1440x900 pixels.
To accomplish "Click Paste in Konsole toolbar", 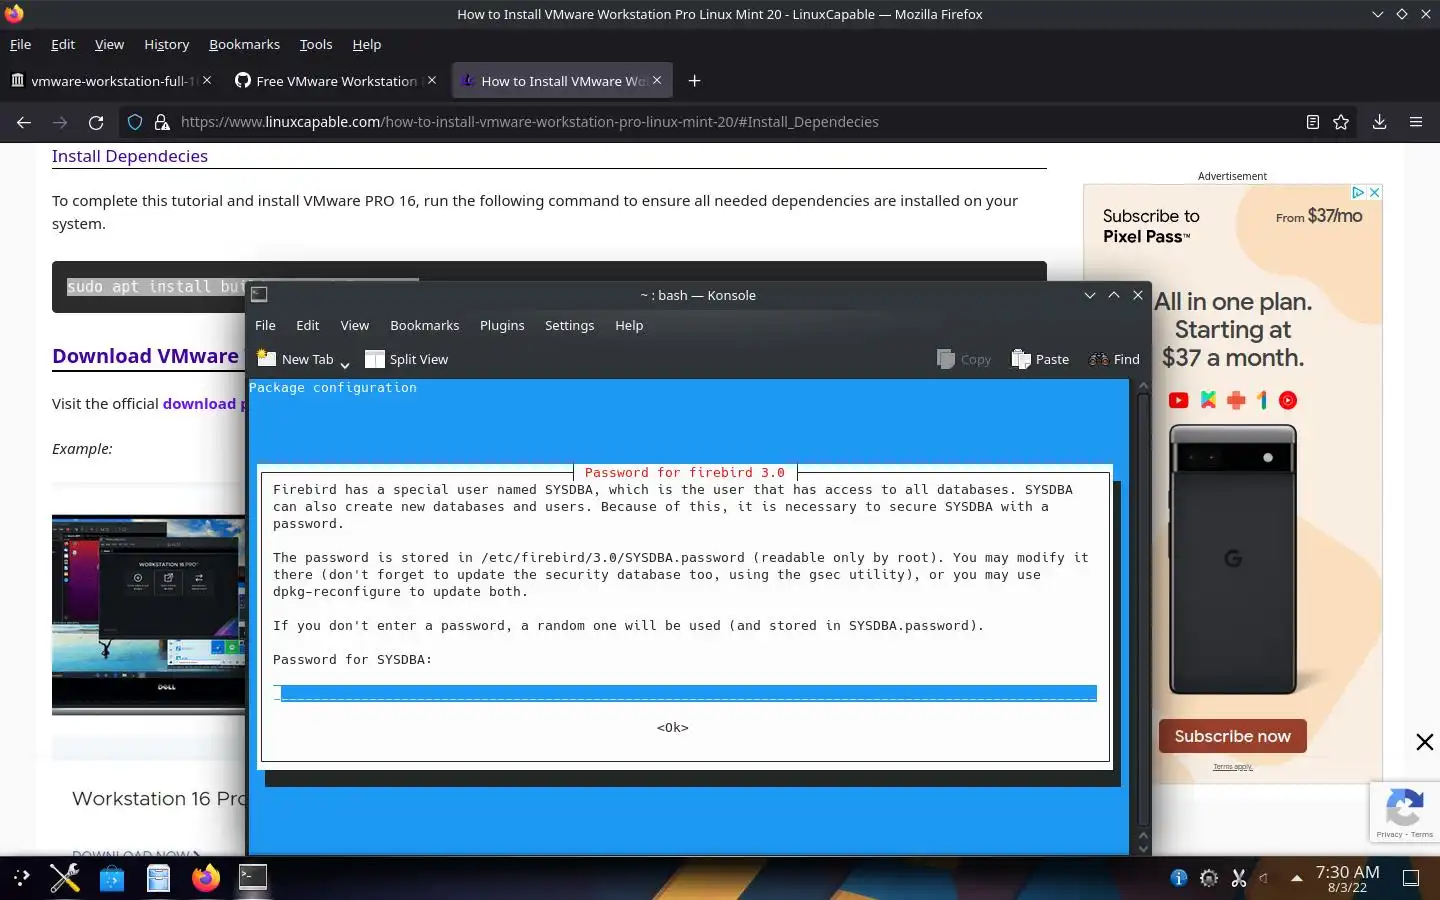I will click(x=1040, y=359).
